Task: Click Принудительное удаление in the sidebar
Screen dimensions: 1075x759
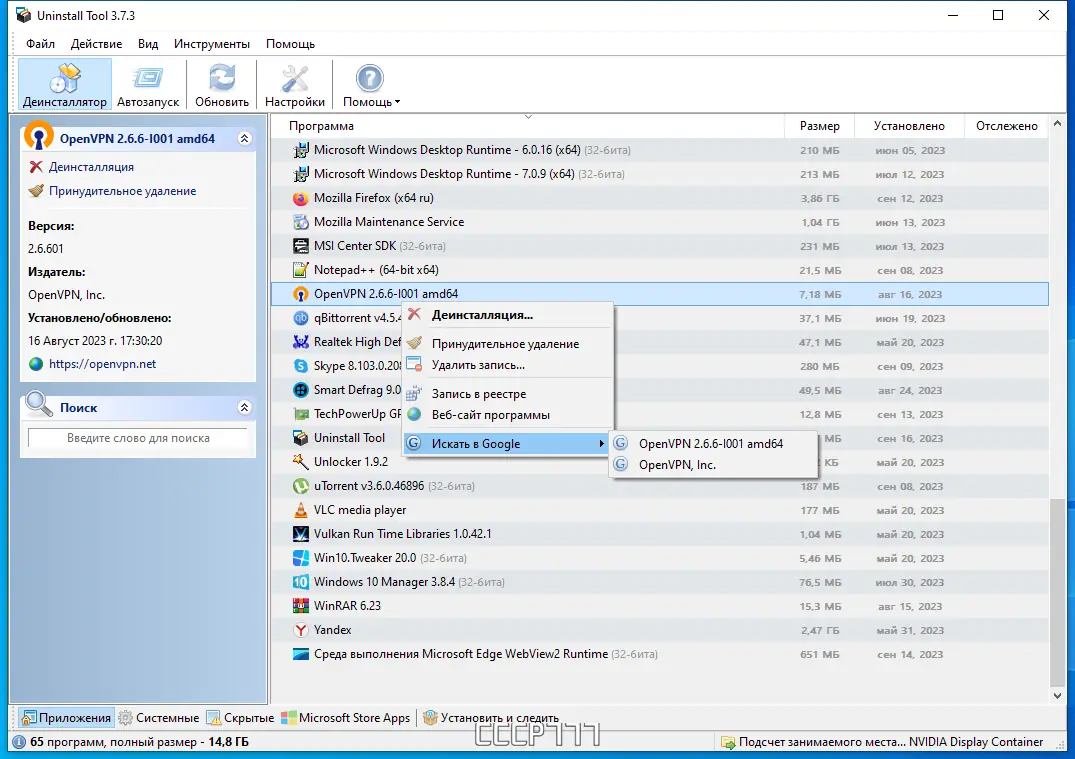Action: 122,191
